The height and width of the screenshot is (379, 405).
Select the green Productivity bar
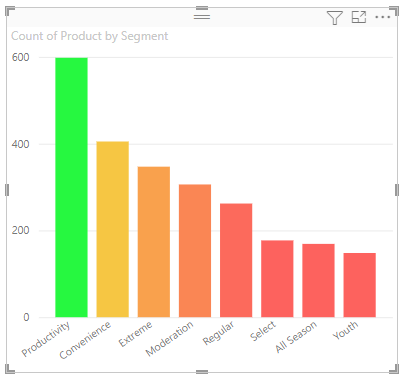tap(71, 187)
